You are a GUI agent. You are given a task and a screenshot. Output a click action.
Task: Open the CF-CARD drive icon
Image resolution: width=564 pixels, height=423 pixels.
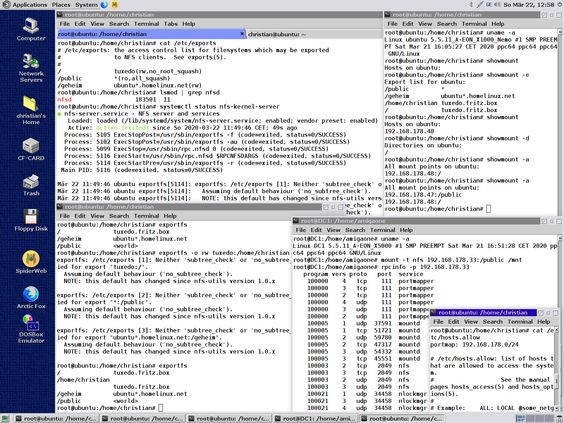click(x=31, y=149)
